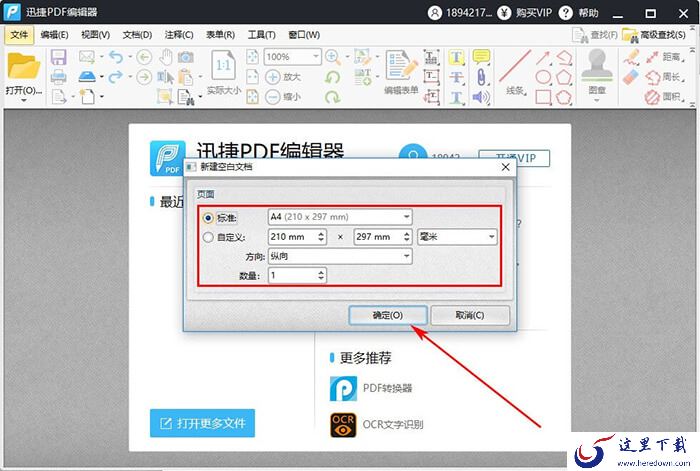Click the 297 mm height stepper
This screenshot has height=471, width=700.
(x=406, y=237)
